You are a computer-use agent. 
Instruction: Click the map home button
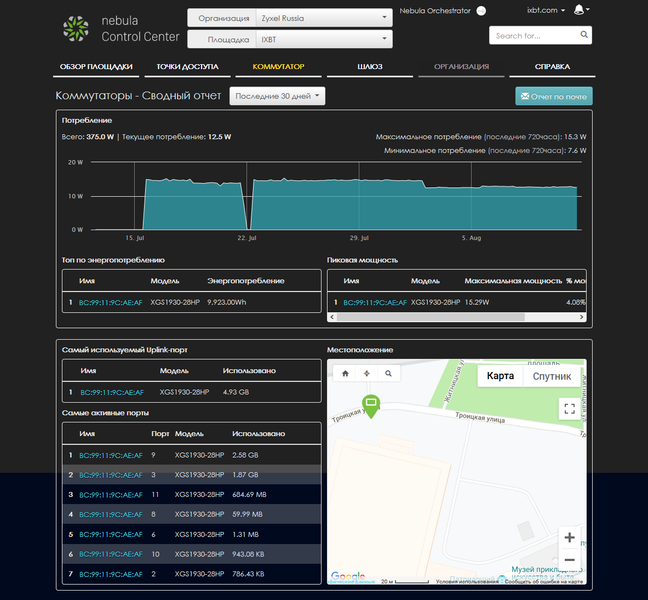[x=345, y=373]
